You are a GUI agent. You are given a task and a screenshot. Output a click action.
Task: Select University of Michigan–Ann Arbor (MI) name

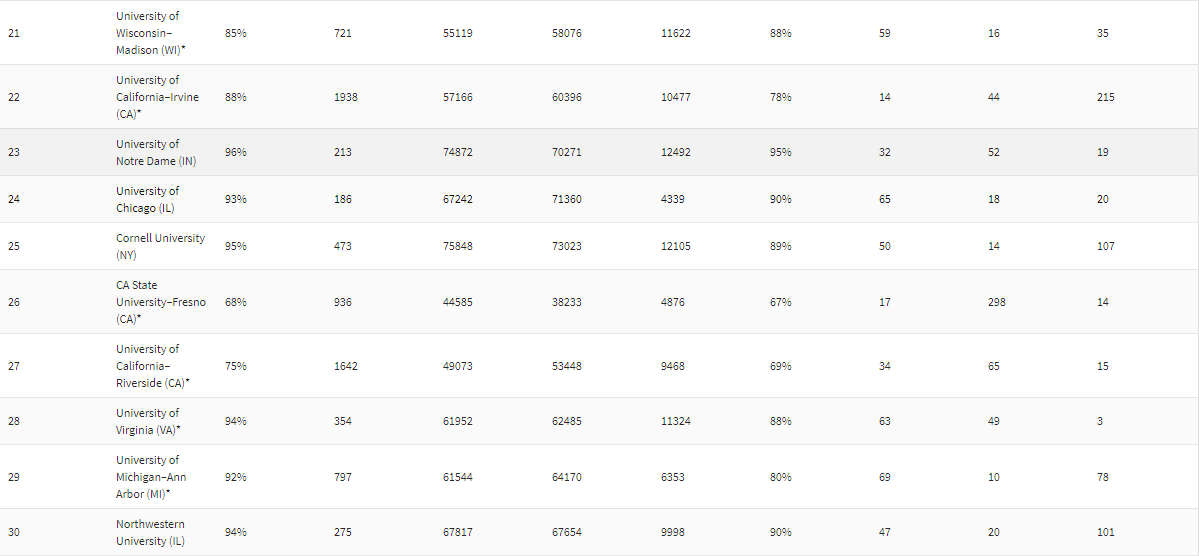pyautogui.click(x=151, y=476)
